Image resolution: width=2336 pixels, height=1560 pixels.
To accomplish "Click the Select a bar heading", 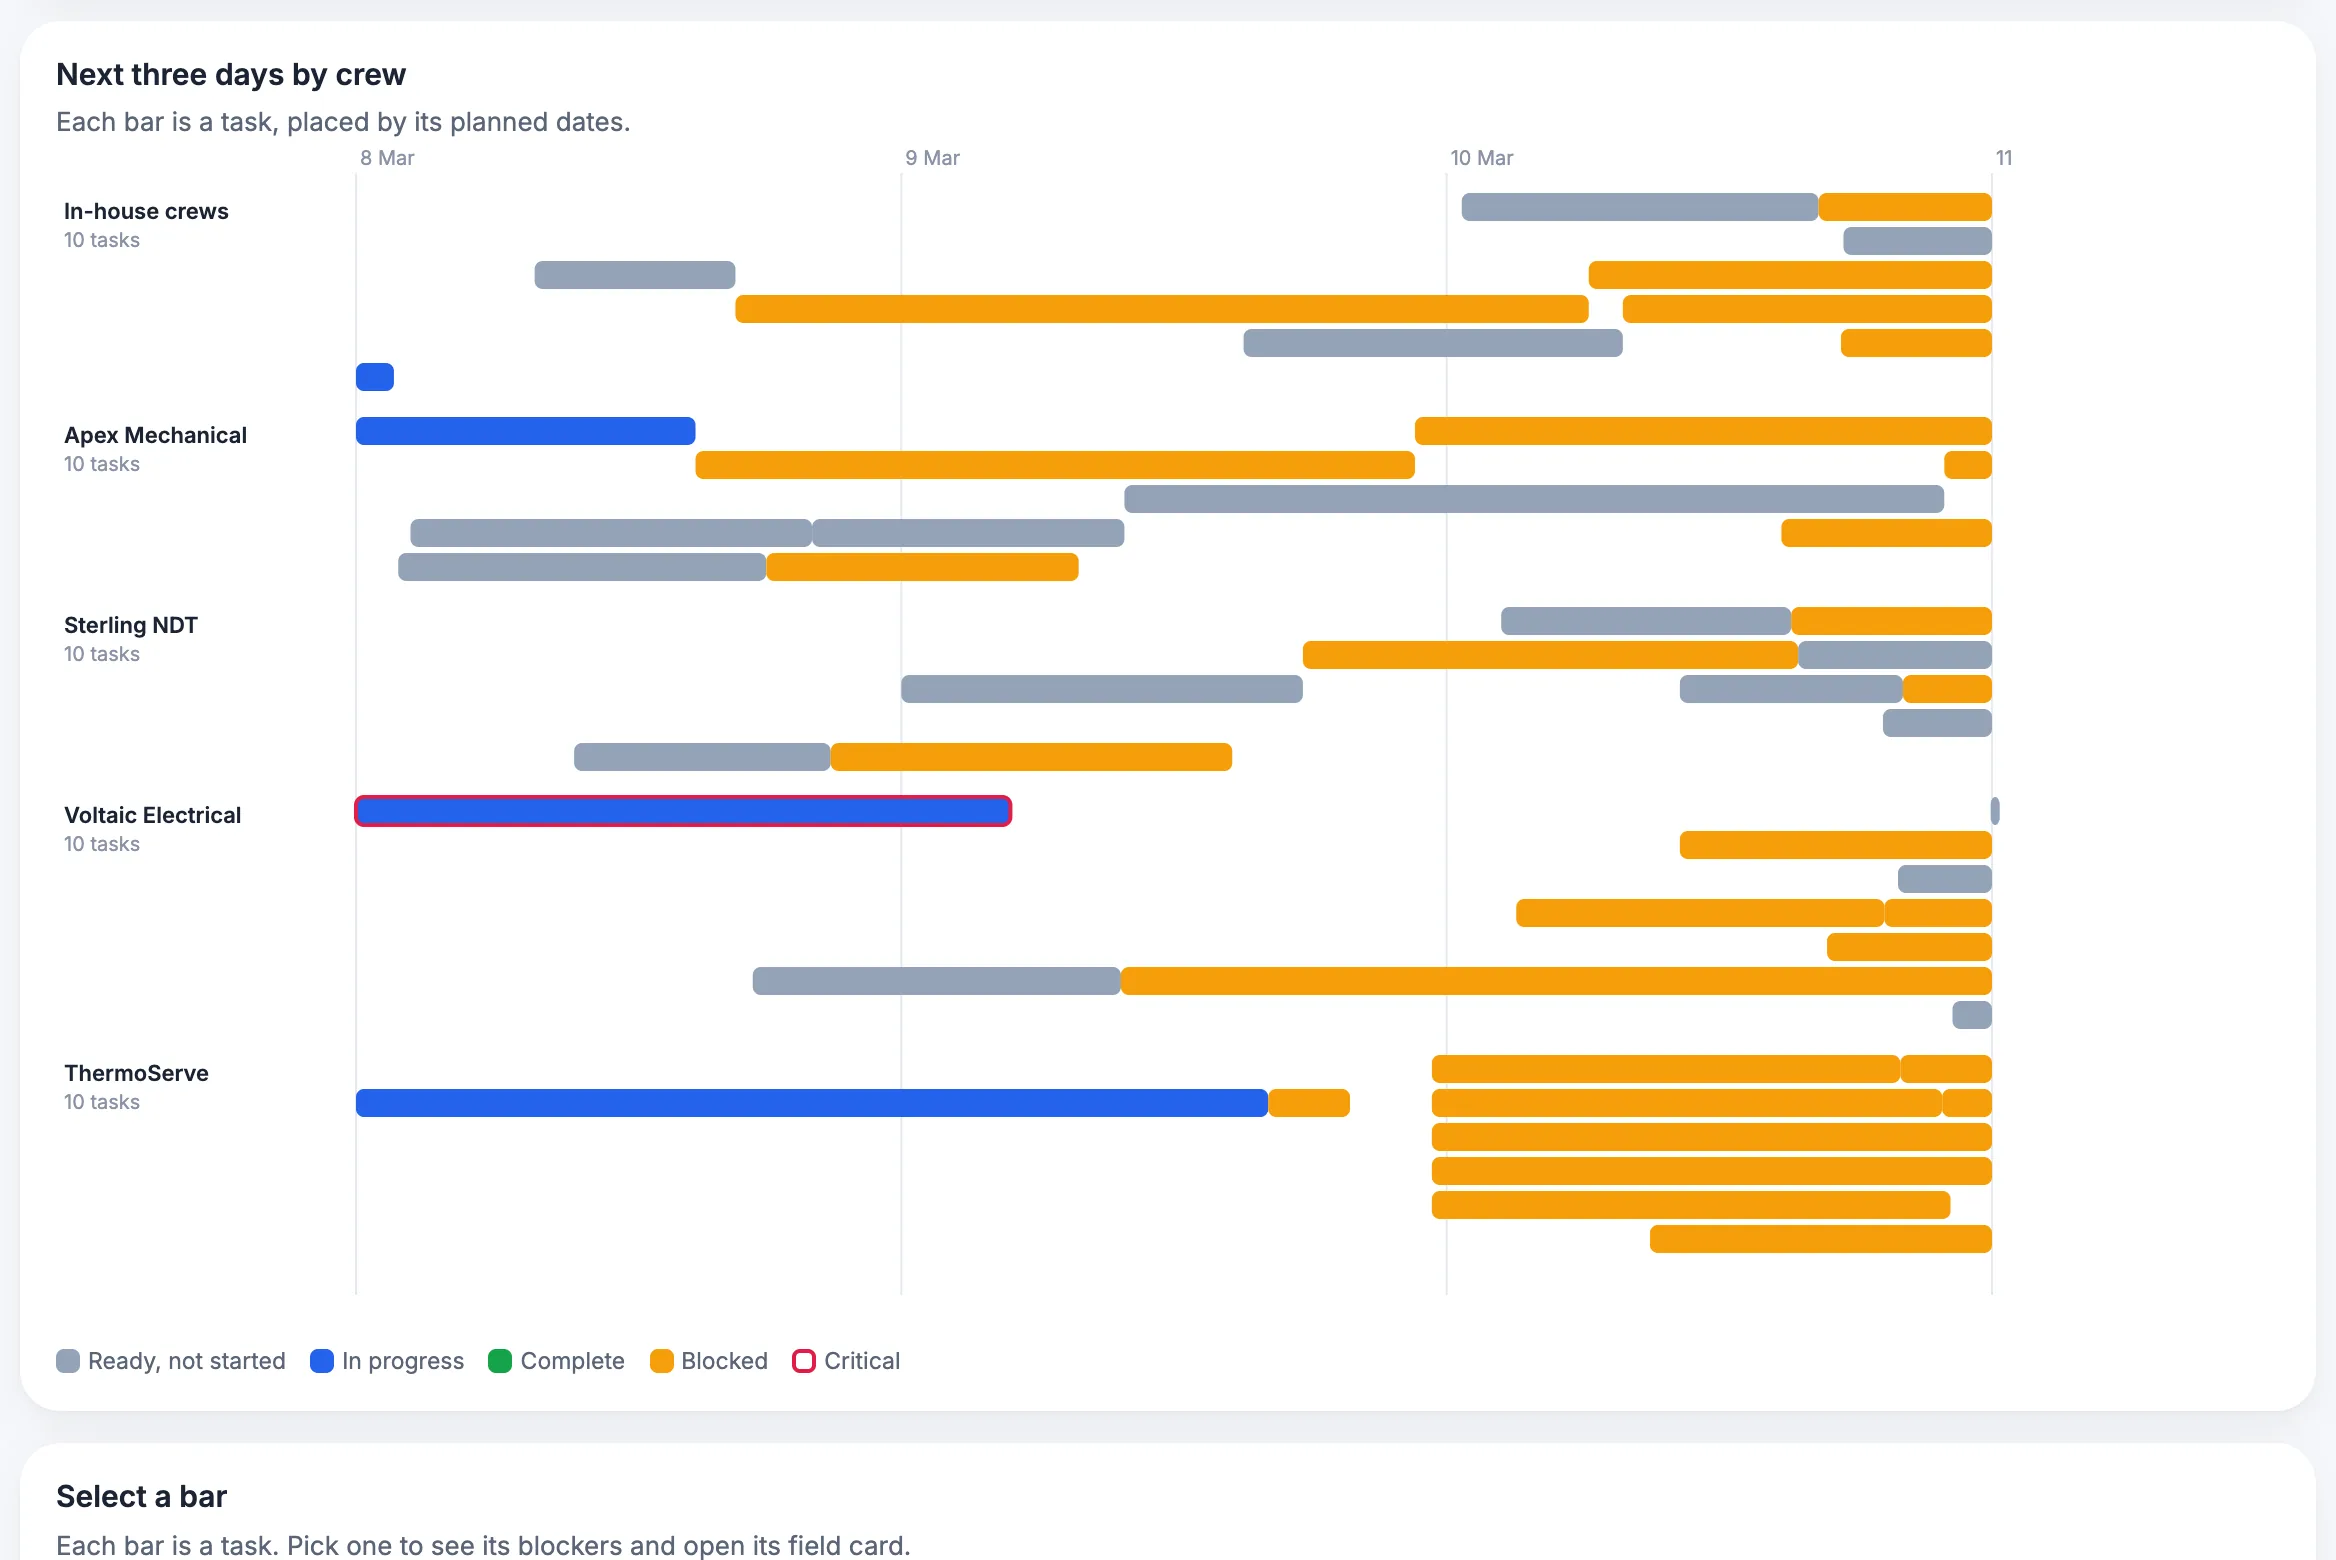I will coord(141,1496).
